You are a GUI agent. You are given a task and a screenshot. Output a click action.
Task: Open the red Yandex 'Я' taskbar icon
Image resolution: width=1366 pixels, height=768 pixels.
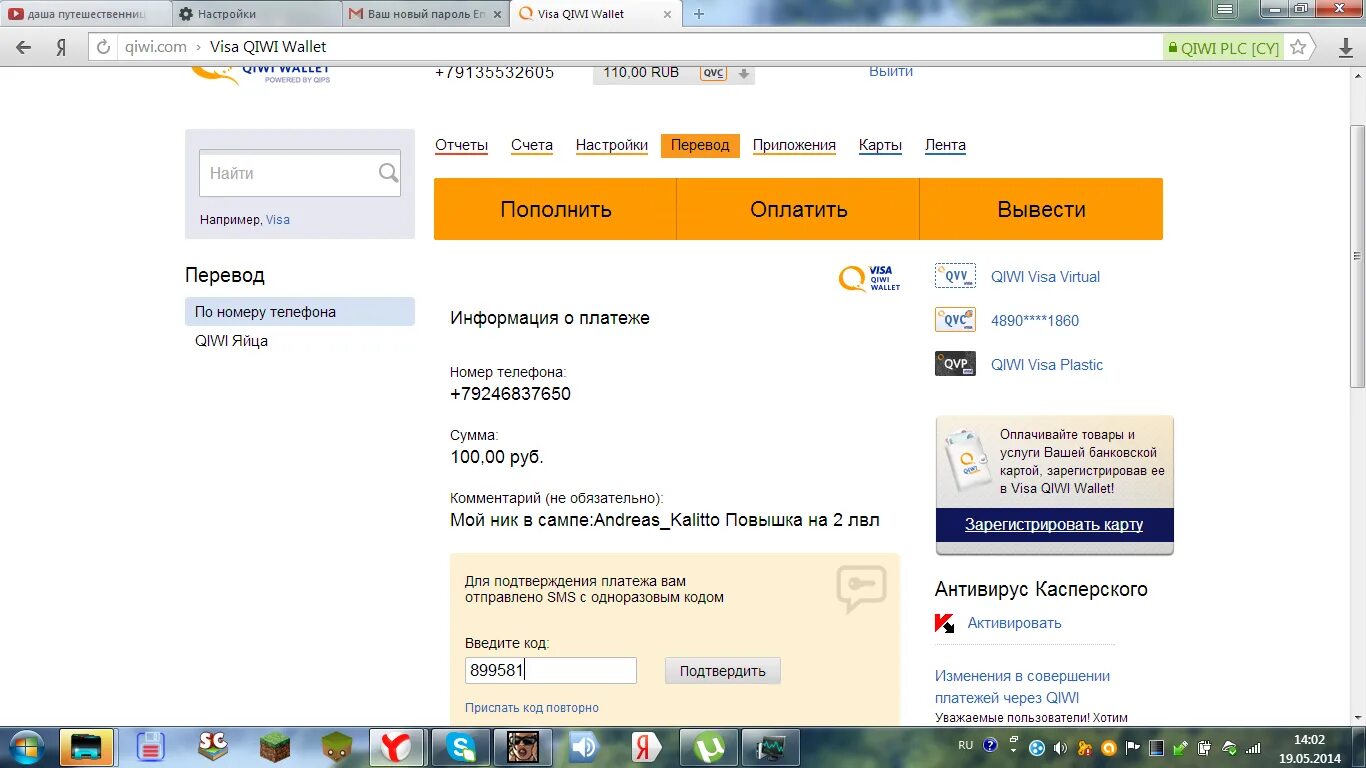click(x=646, y=747)
